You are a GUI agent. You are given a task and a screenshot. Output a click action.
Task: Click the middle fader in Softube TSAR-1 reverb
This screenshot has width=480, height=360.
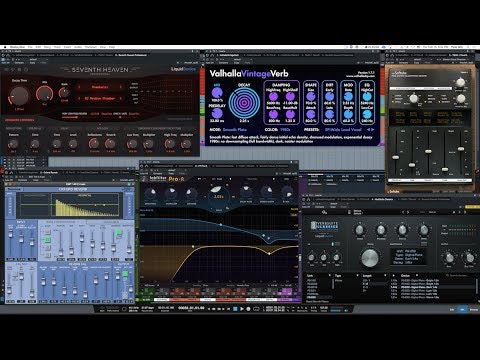[x=428, y=151]
